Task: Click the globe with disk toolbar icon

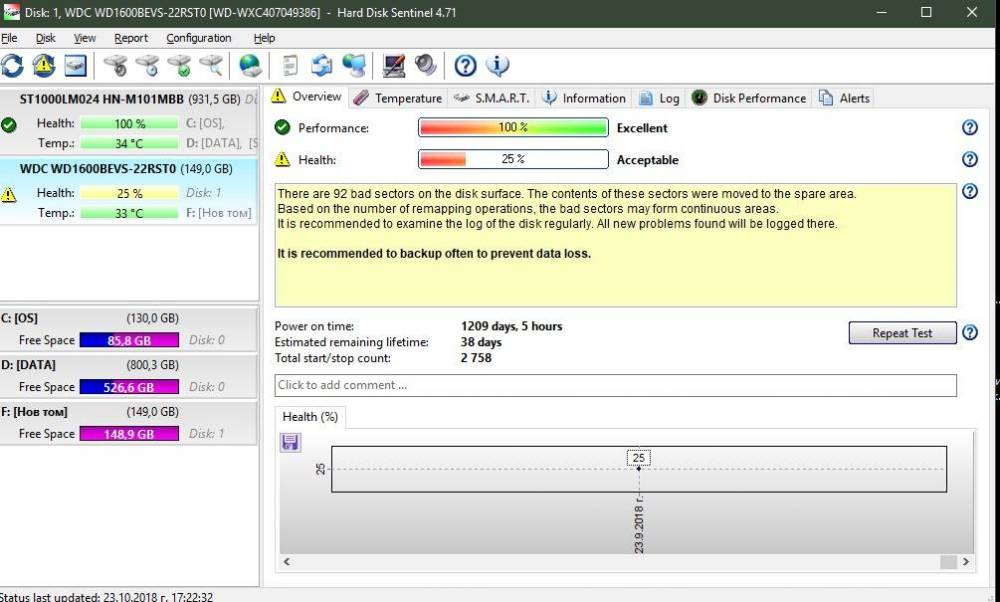Action: point(250,66)
